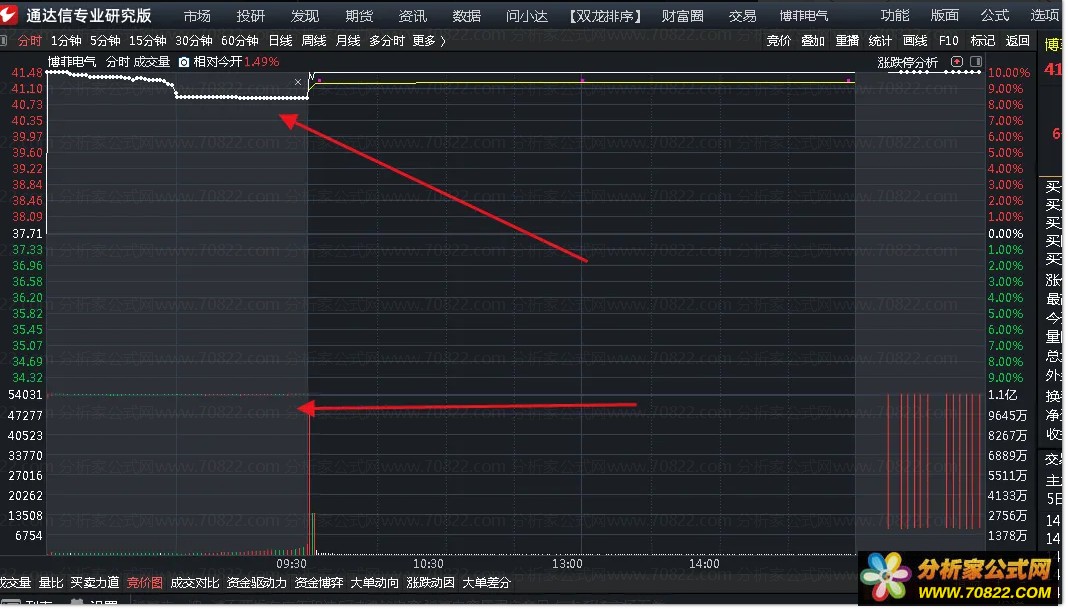This screenshot has width=1068, height=609.
Task: Select the 资金驱动力 indicator tab
Action: 257,583
